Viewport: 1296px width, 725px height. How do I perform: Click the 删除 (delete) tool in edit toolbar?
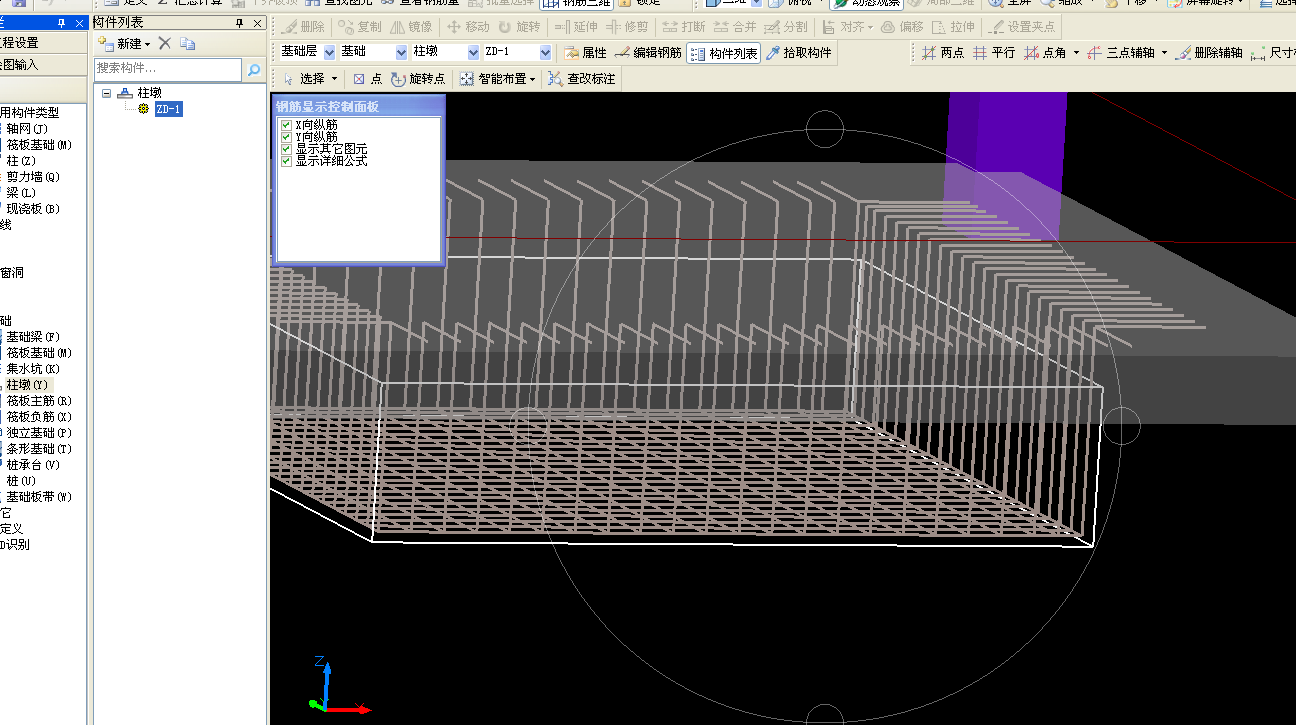(x=303, y=27)
